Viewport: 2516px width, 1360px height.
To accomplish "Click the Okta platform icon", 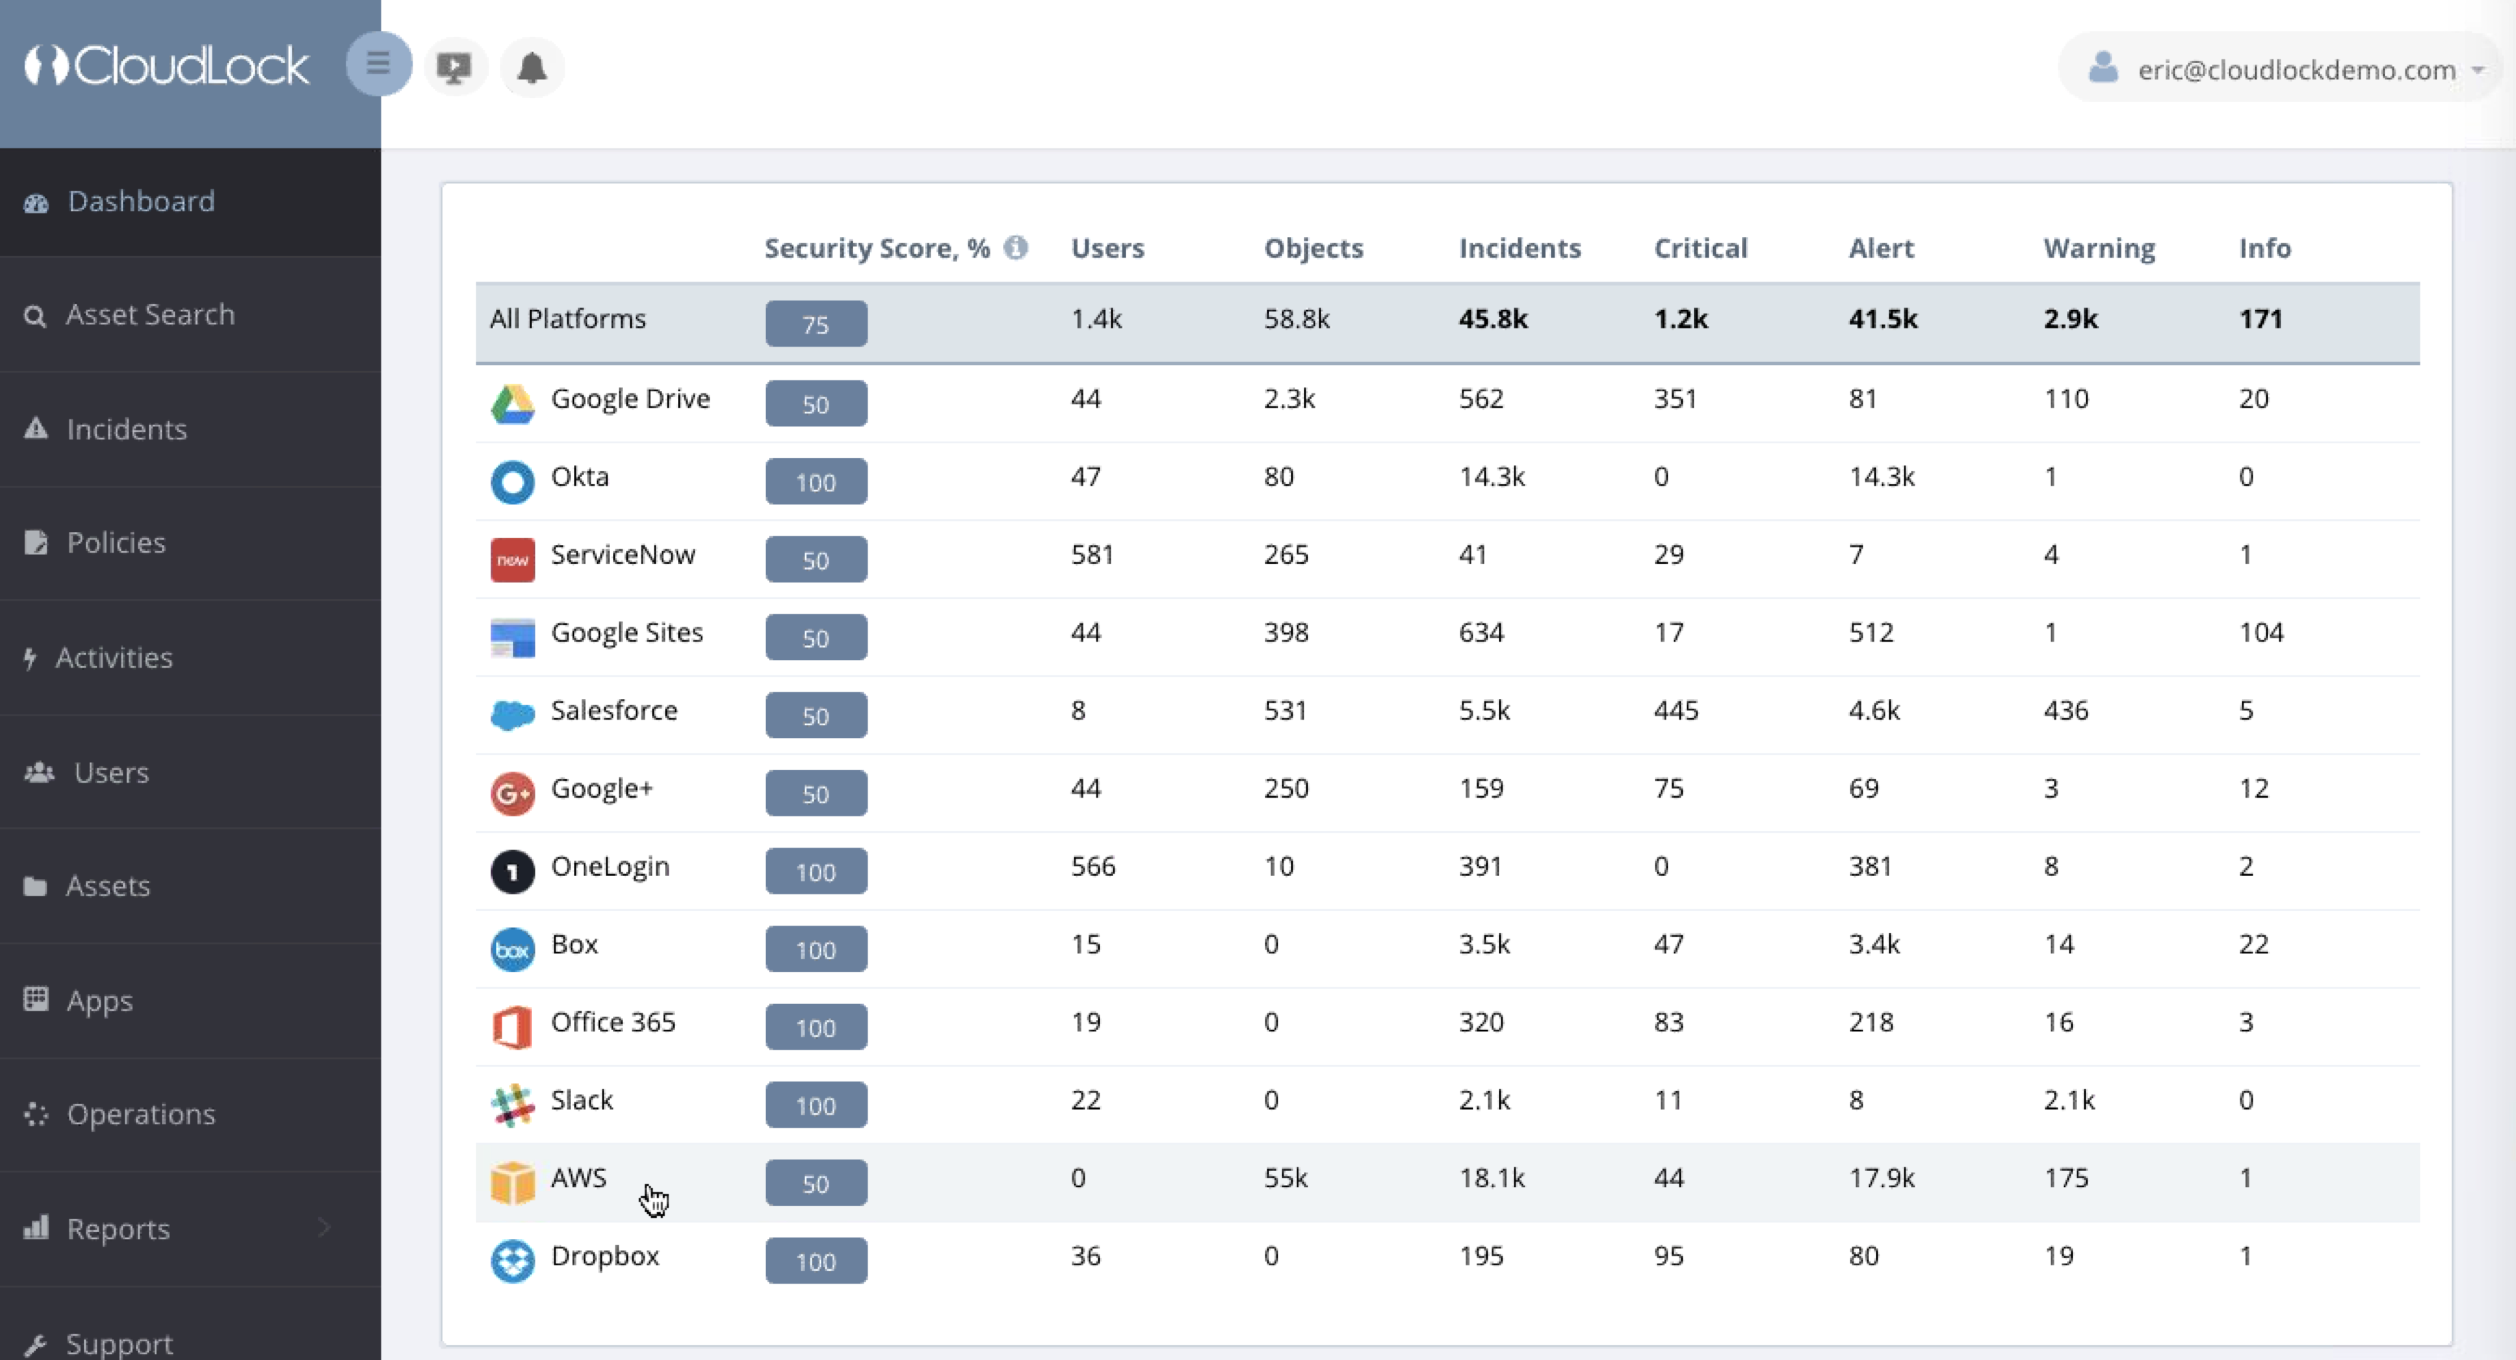I will tap(512, 481).
